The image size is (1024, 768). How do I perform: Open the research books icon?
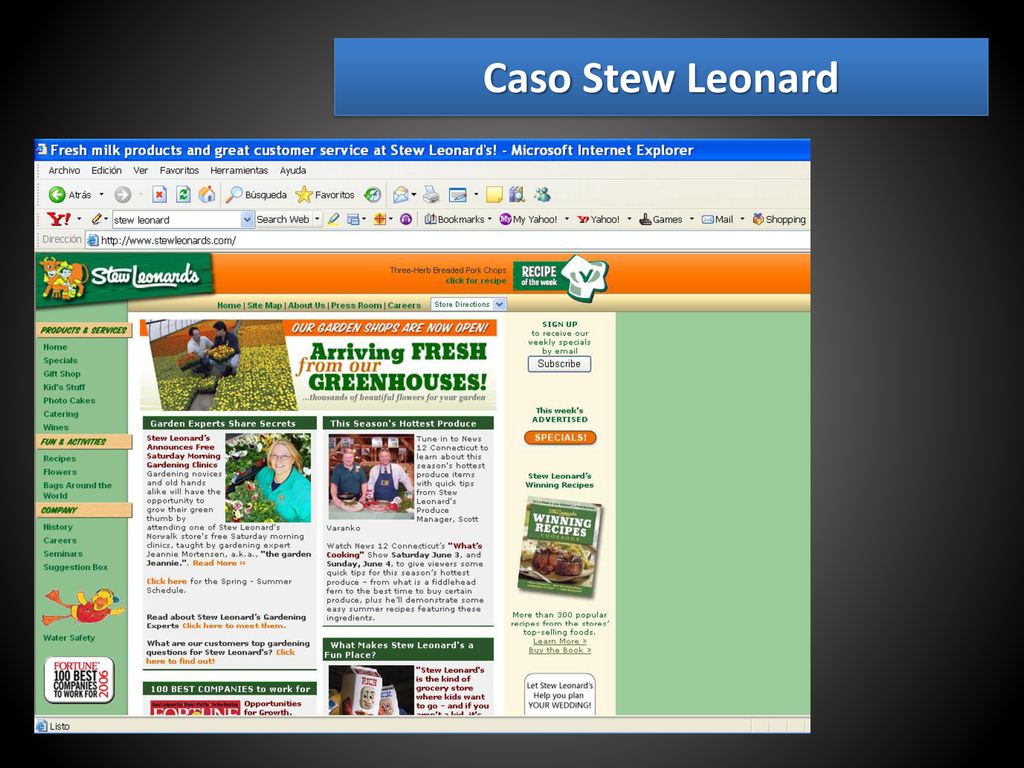tap(517, 195)
